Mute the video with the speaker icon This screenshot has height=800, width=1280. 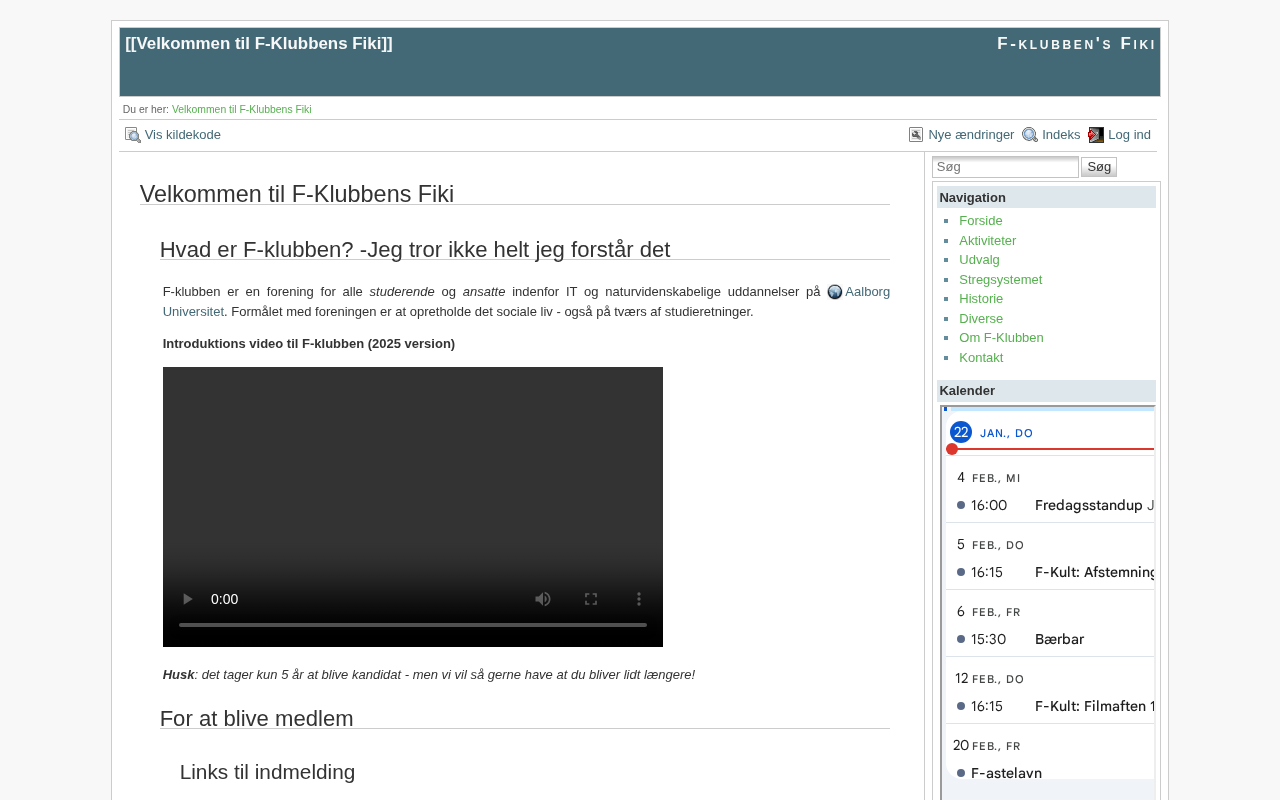[543, 599]
